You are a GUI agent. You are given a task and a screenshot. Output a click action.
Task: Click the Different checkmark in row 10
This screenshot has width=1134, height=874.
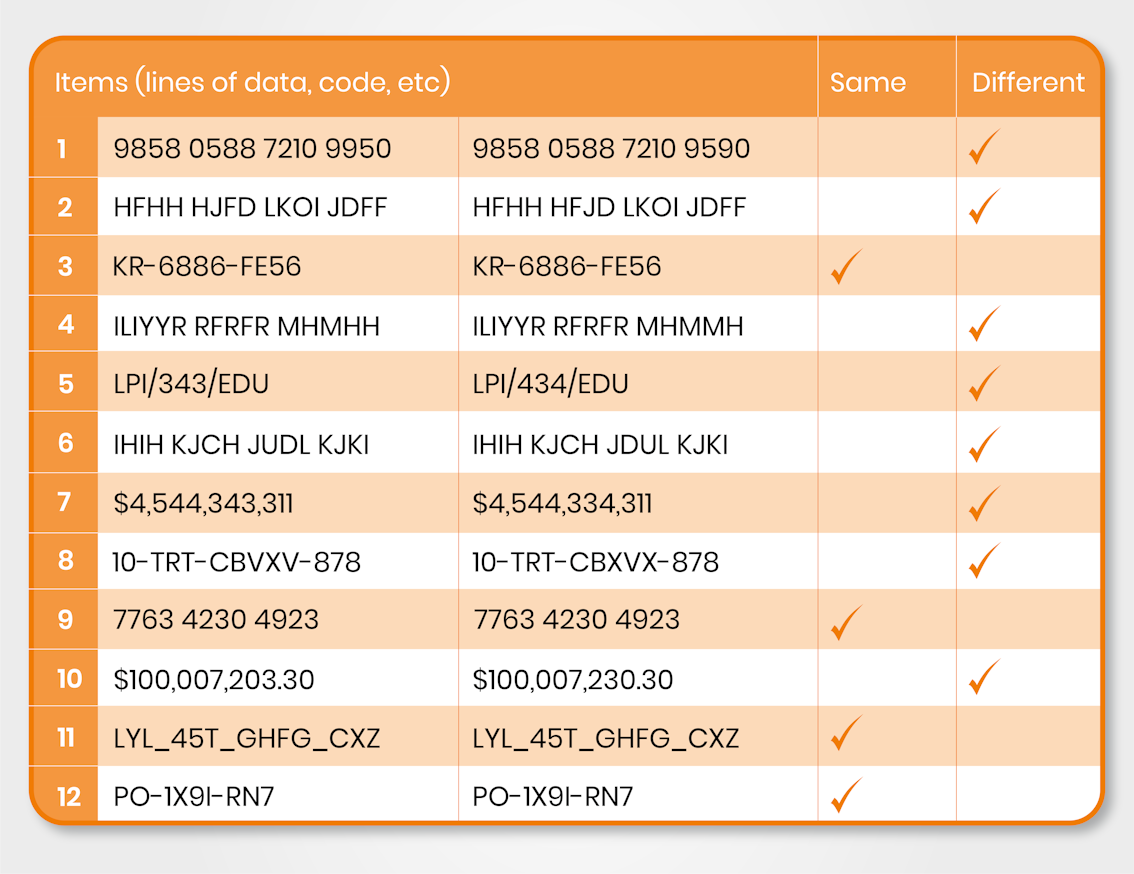click(x=984, y=678)
